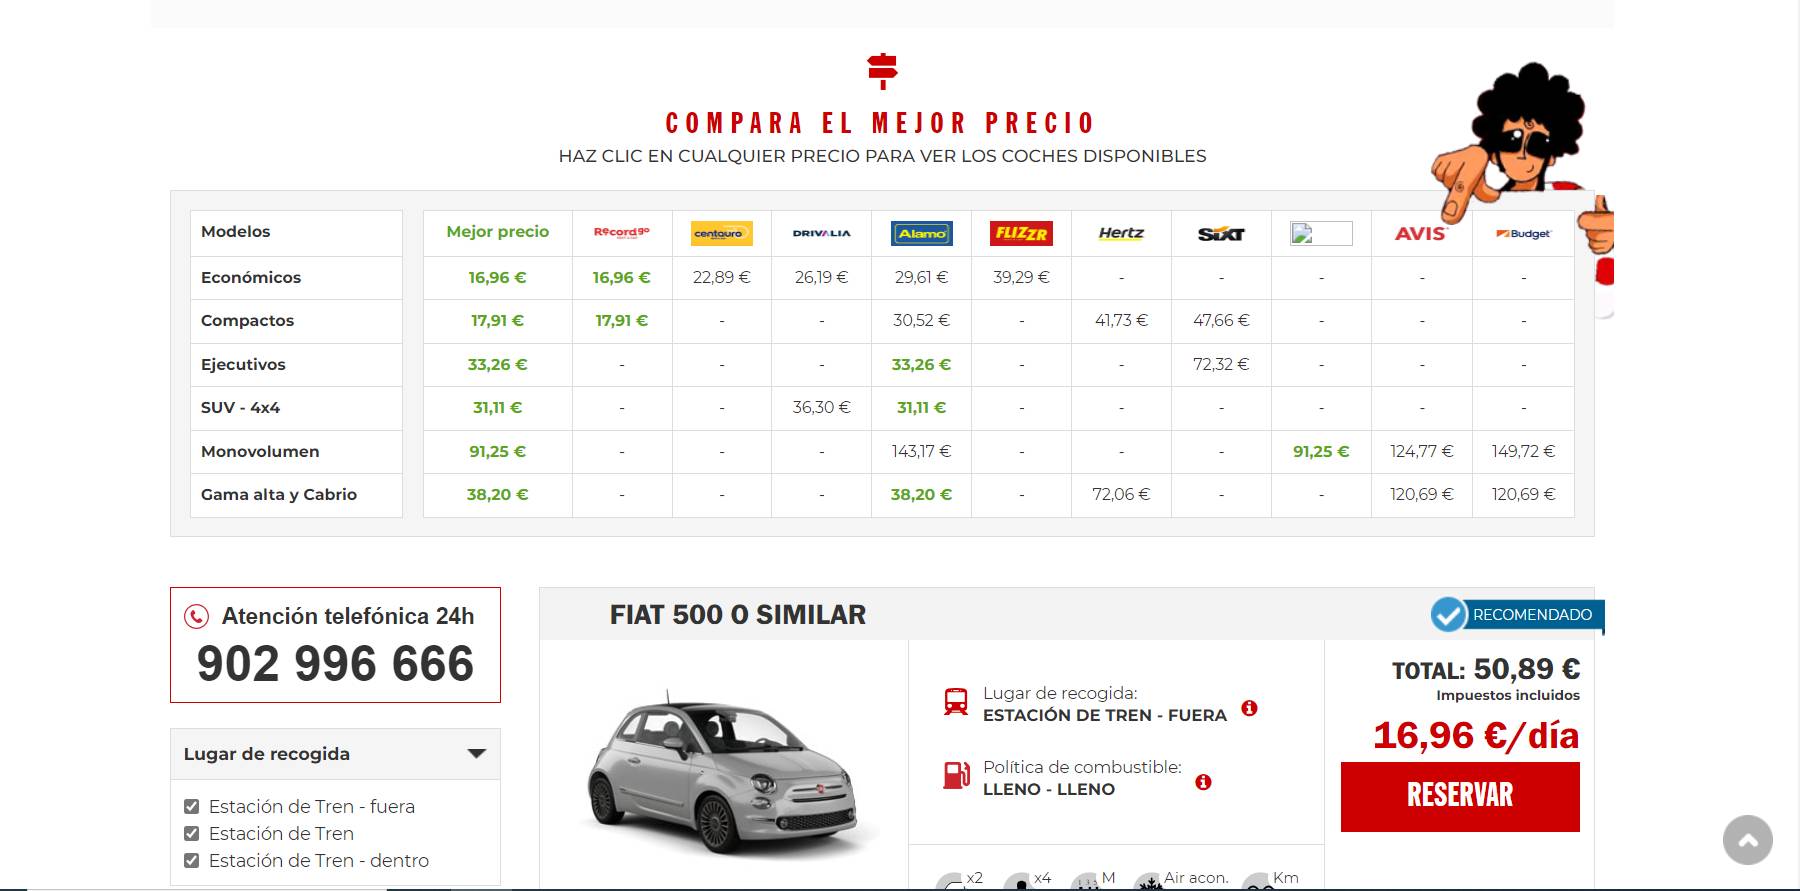Select Alamo SUV - 4x4 price 31,11 €

click(x=921, y=408)
